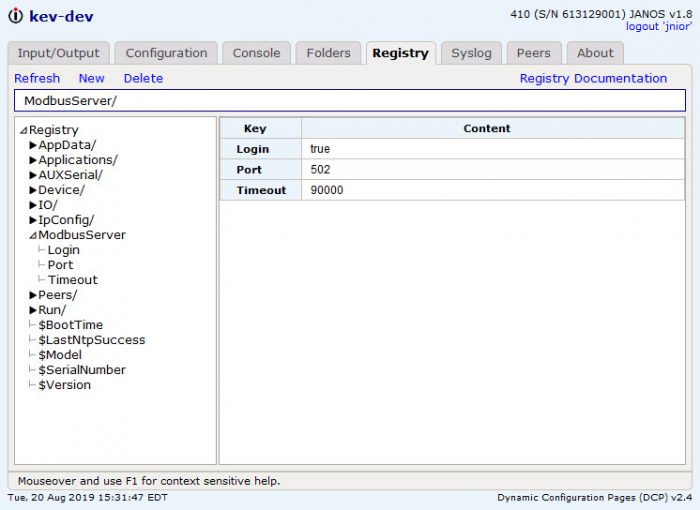Collapse the root Registry node

(23, 130)
